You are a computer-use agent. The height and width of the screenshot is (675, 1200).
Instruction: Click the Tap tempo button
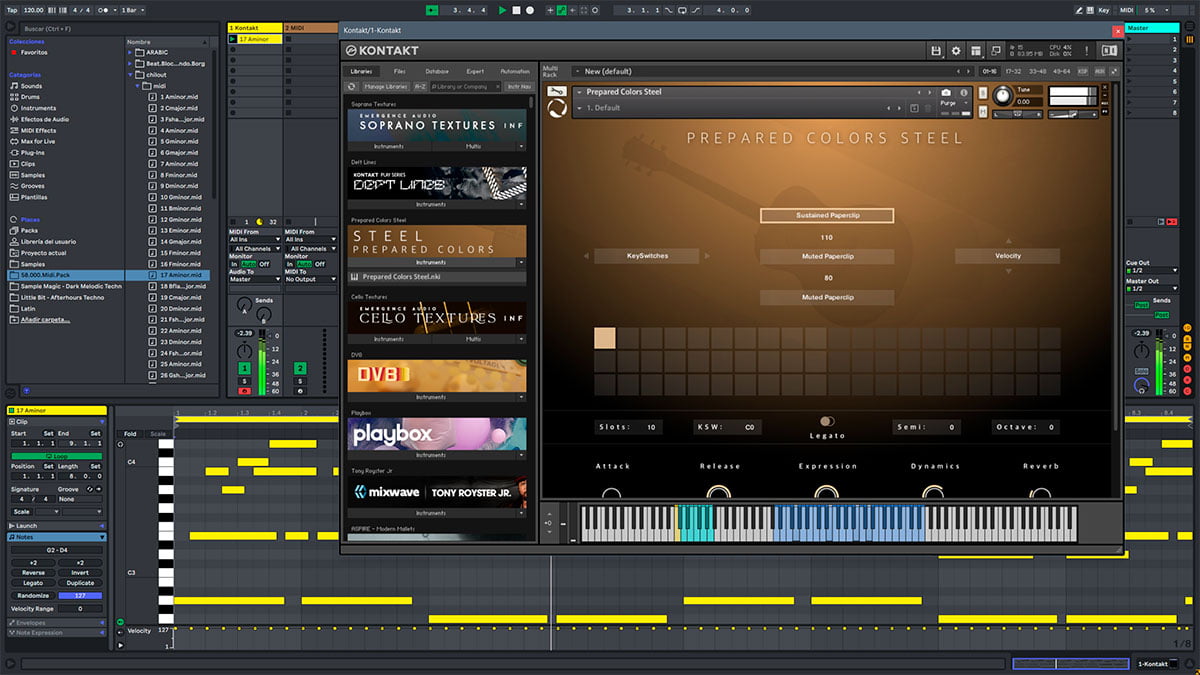click(x=12, y=10)
